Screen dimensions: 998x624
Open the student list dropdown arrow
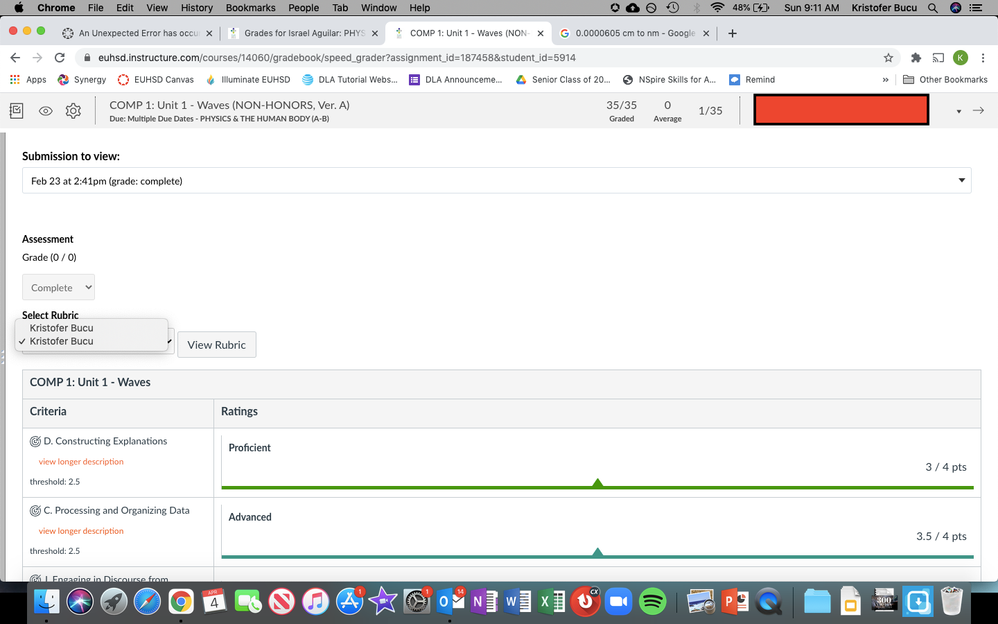[960, 111]
